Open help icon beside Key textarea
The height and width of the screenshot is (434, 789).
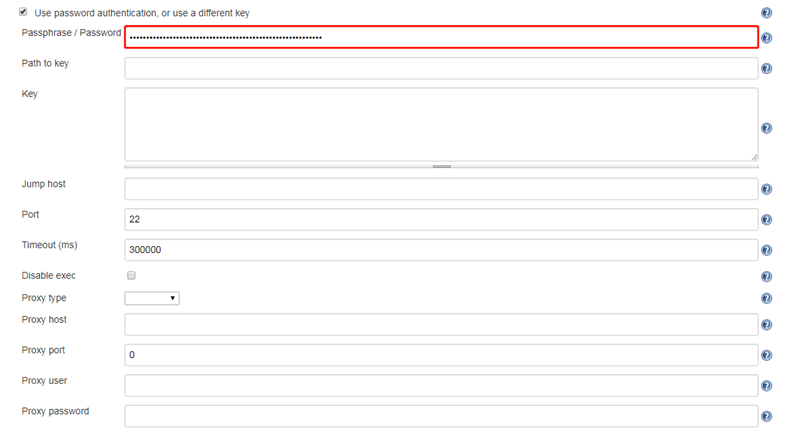tap(766, 128)
